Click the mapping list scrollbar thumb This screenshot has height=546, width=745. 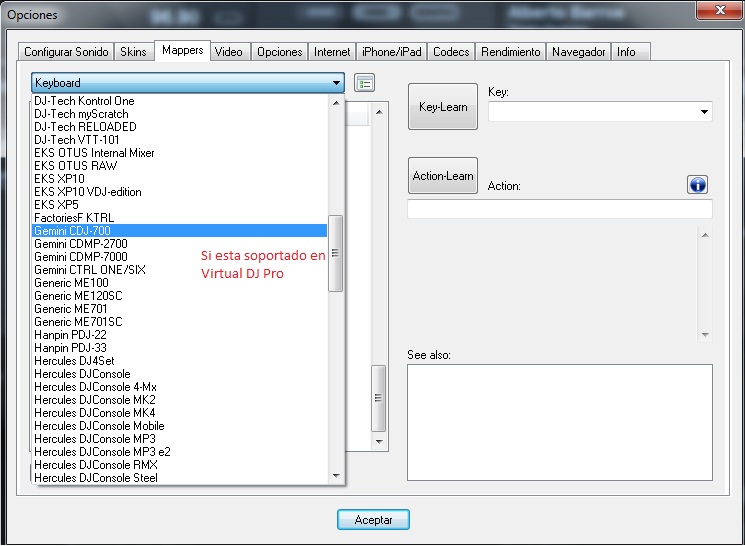[x=378, y=398]
